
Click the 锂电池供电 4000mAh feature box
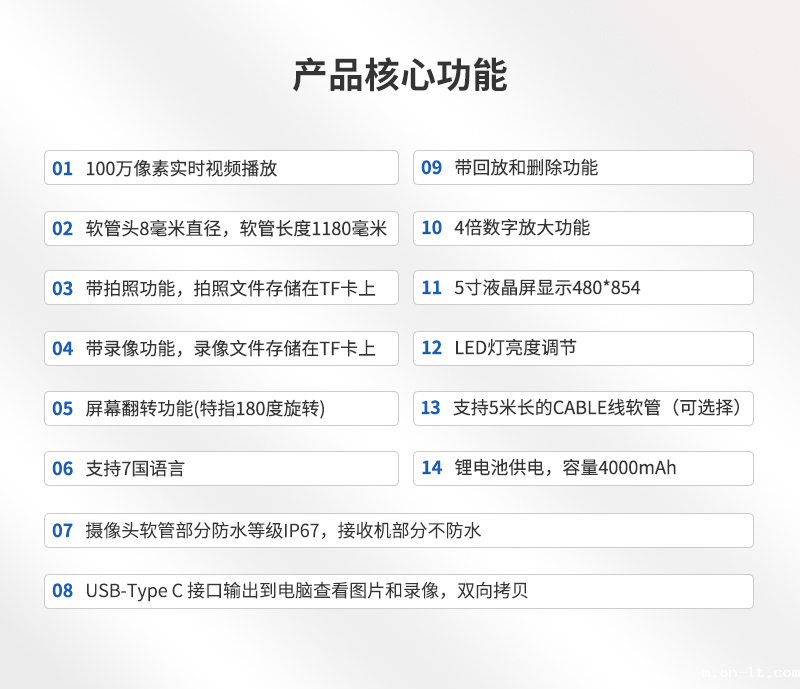(x=583, y=468)
